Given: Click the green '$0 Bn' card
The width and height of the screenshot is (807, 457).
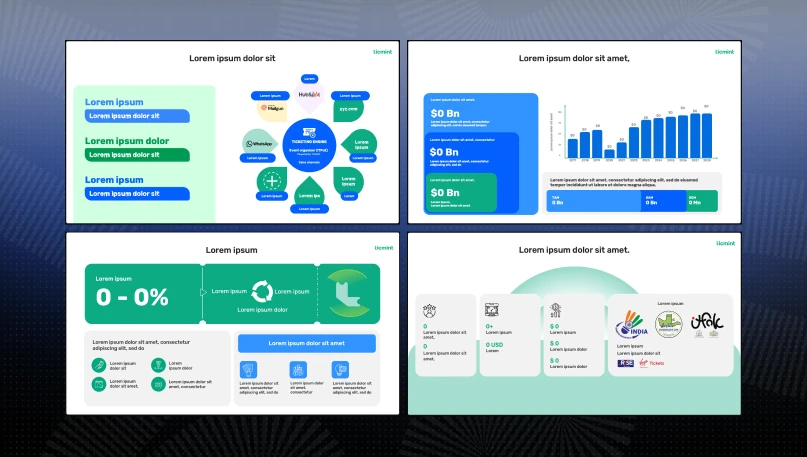Looking at the screenshot, I should tap(461, 192).
